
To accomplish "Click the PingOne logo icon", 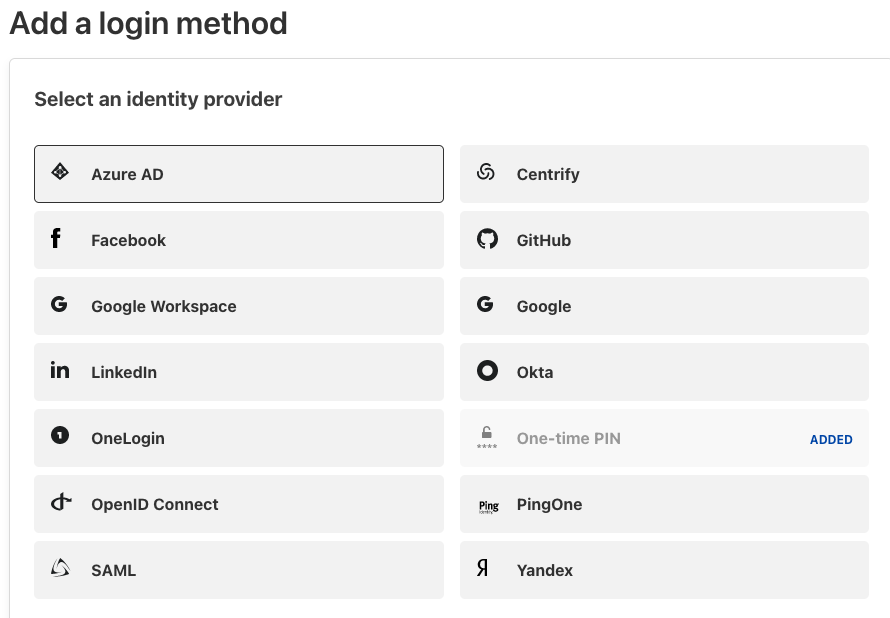I will tap(488, 506).
